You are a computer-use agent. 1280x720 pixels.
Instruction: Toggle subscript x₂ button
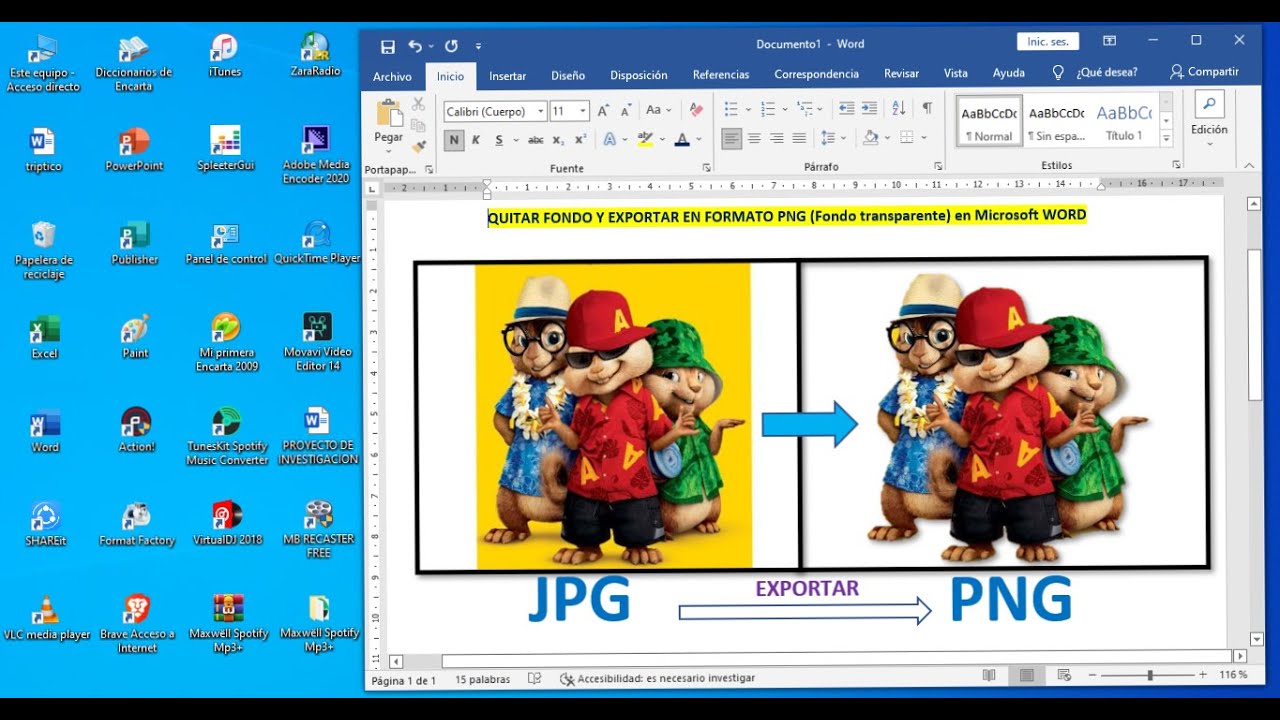pos(558,140)
